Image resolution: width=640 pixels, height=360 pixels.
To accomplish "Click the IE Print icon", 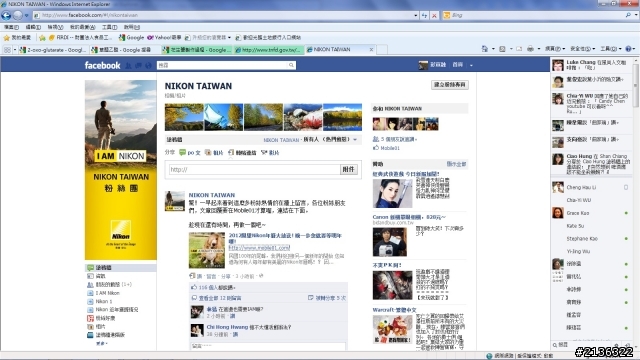I will pos(530,49).
